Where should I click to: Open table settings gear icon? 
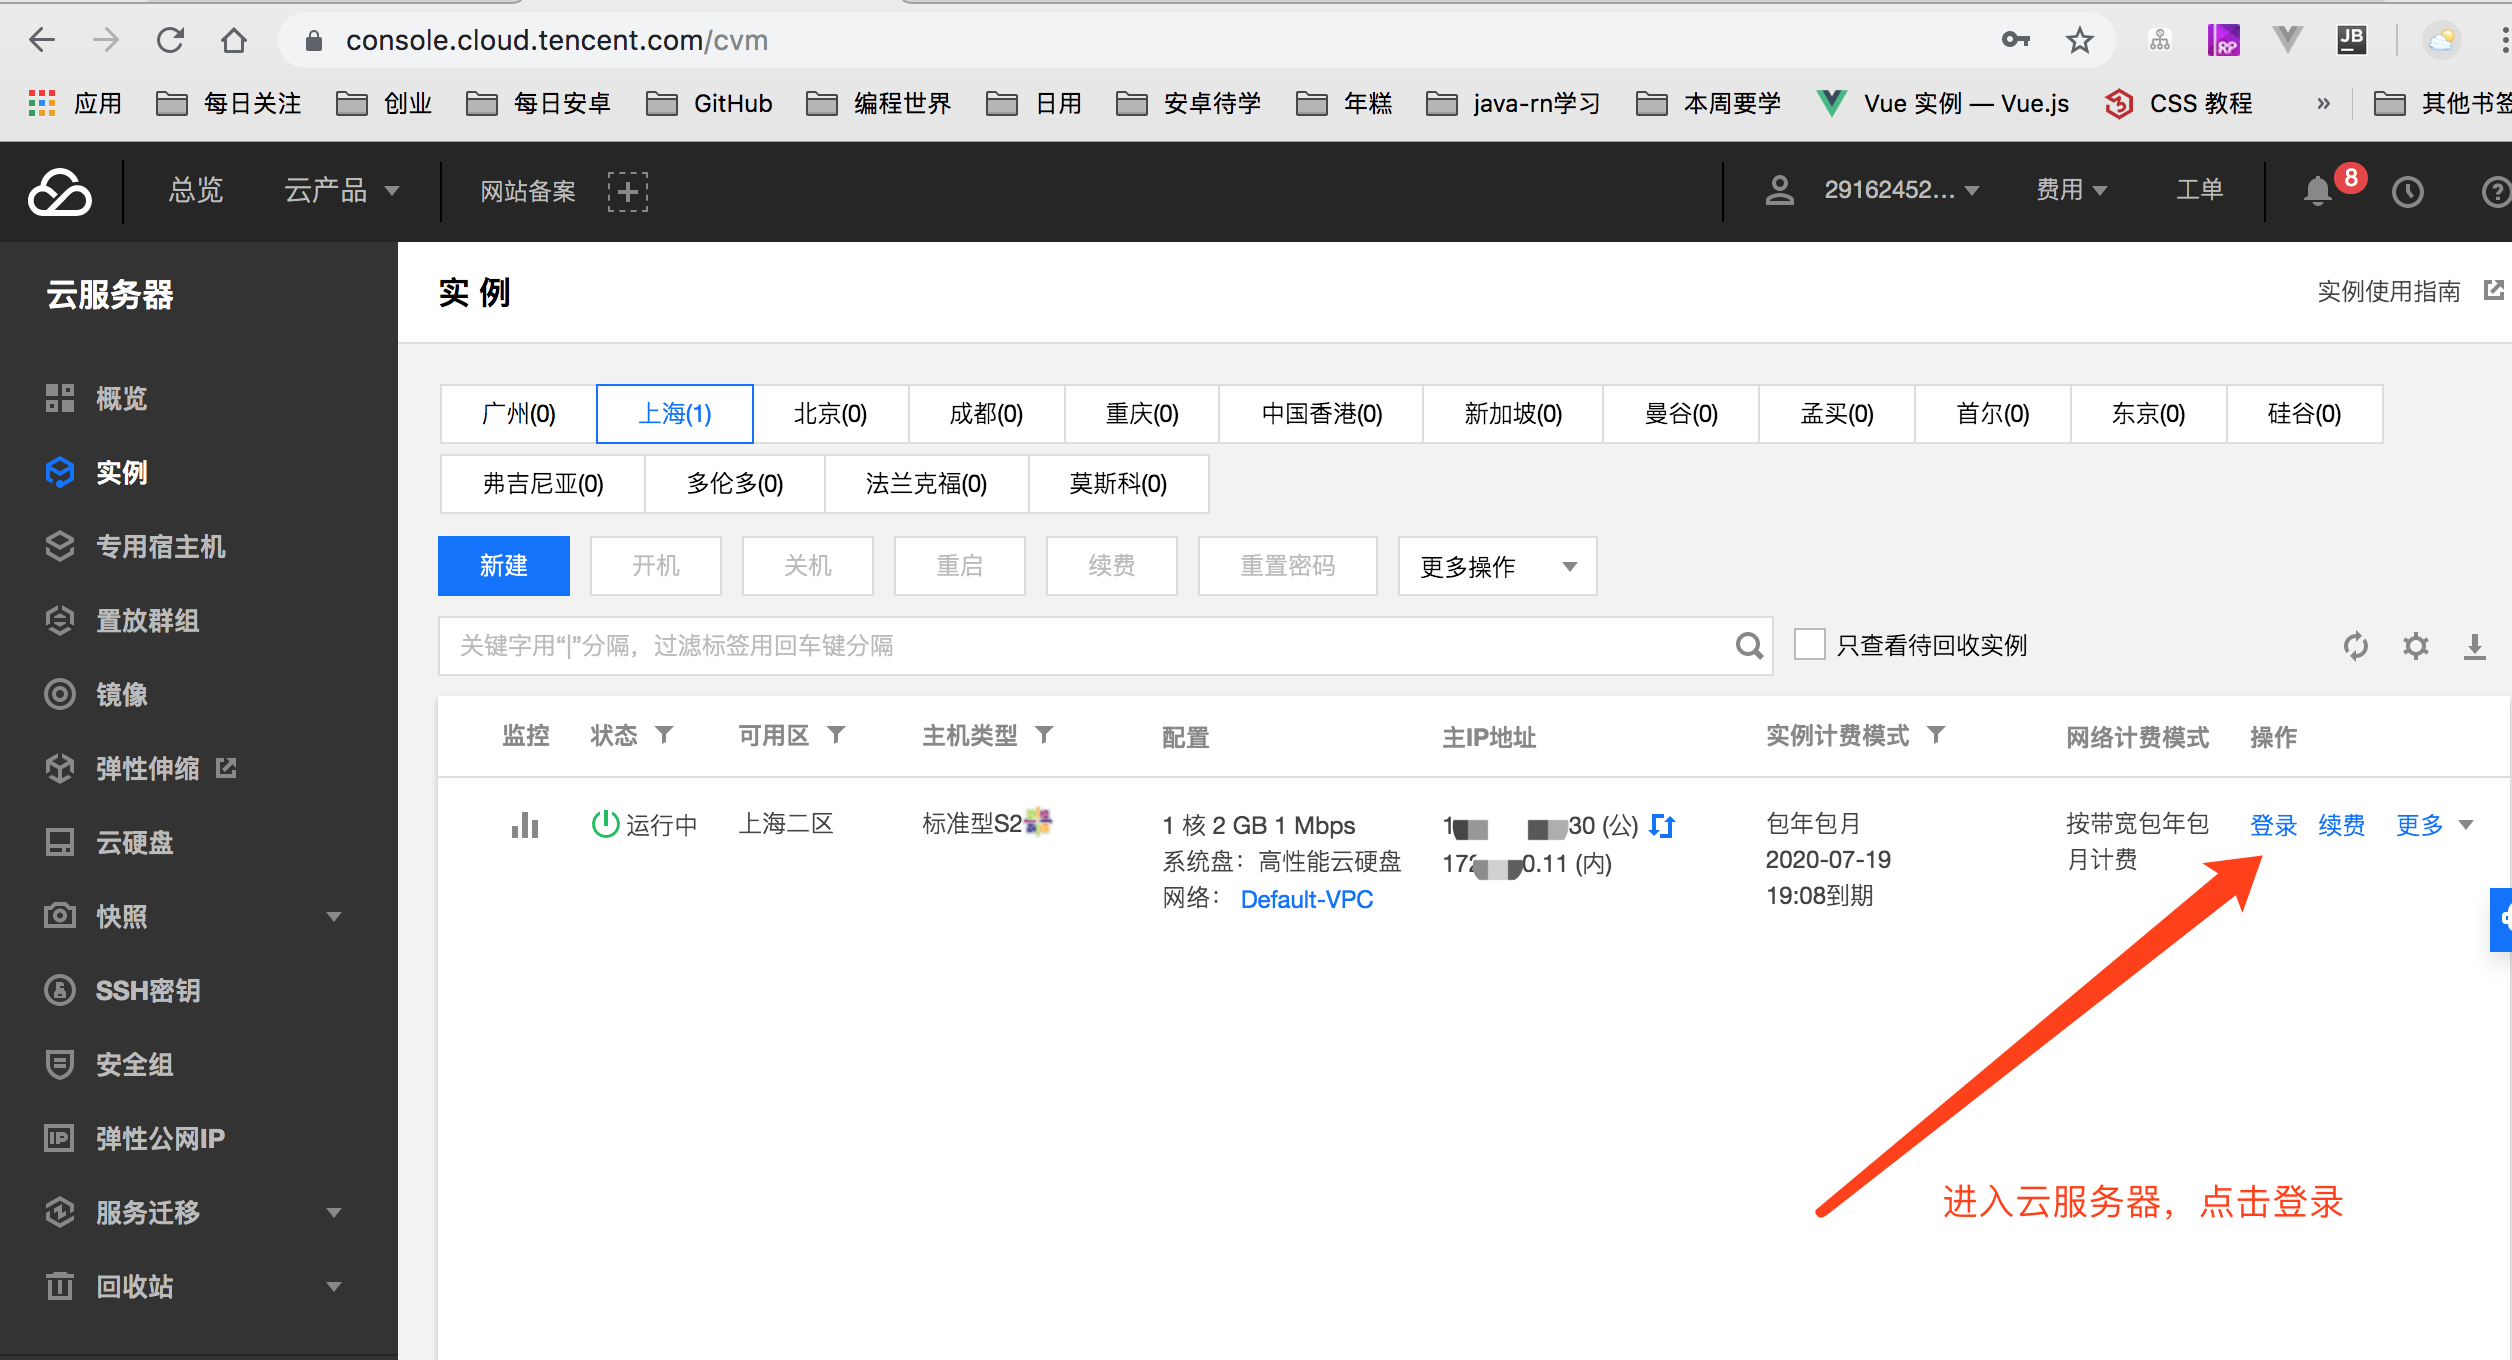point(2415,646)
